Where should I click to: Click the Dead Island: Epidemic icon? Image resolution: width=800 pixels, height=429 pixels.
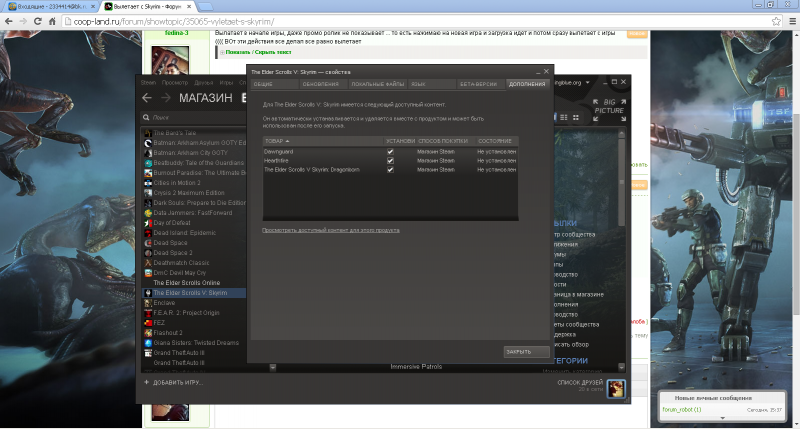pos(148,233)
